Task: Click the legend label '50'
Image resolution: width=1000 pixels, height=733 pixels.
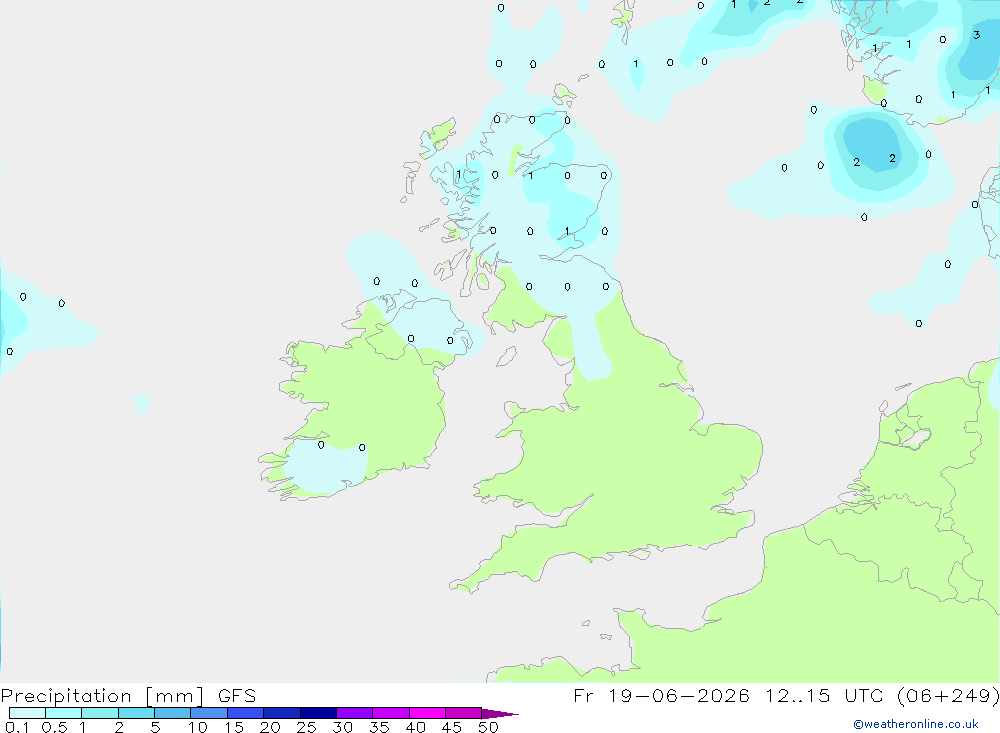Action: point(488,727)
